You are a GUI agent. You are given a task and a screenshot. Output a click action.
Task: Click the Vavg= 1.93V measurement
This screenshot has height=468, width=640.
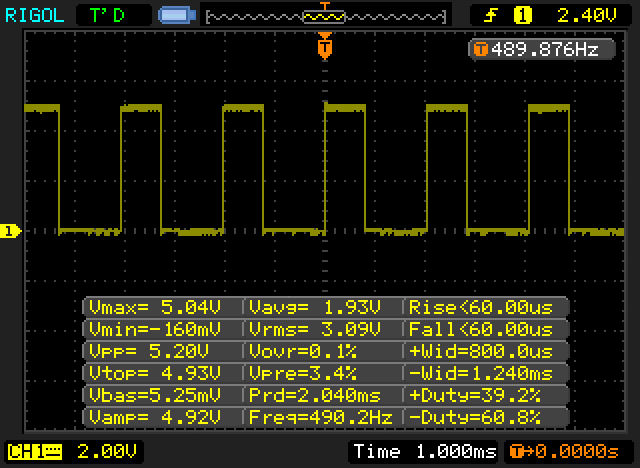tap(315, 307)
